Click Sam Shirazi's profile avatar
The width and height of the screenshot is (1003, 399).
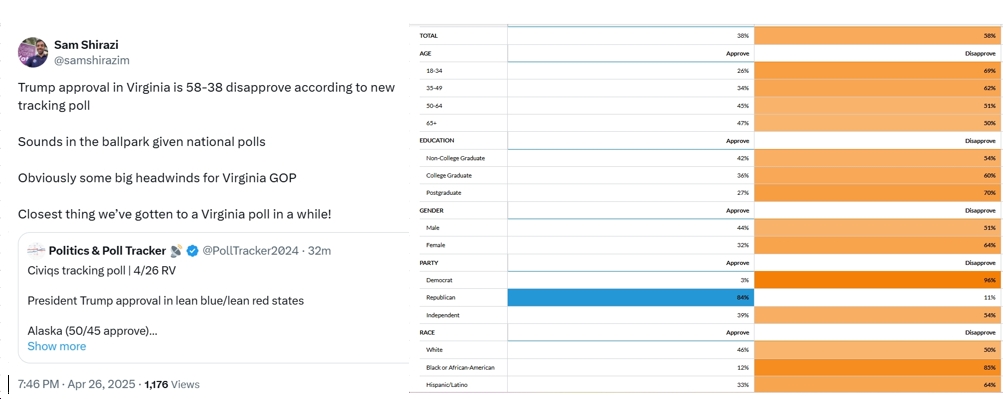[x=33, y=52]
